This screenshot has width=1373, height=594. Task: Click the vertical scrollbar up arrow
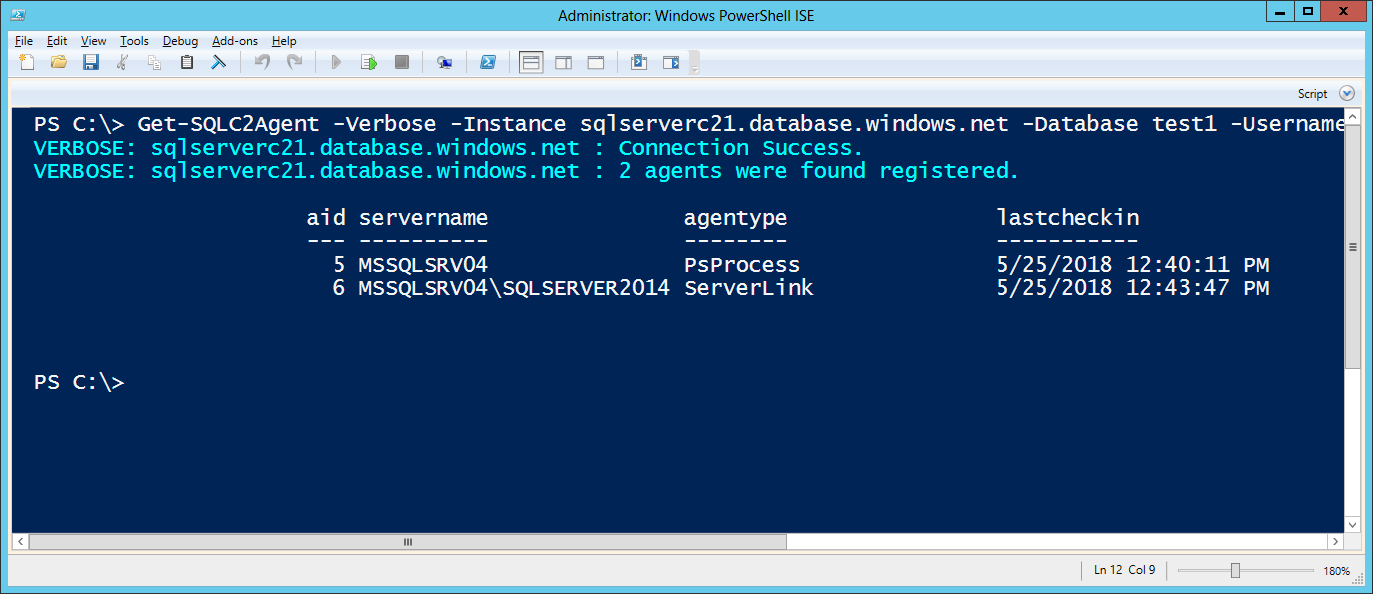click(x=1352, y=117)
